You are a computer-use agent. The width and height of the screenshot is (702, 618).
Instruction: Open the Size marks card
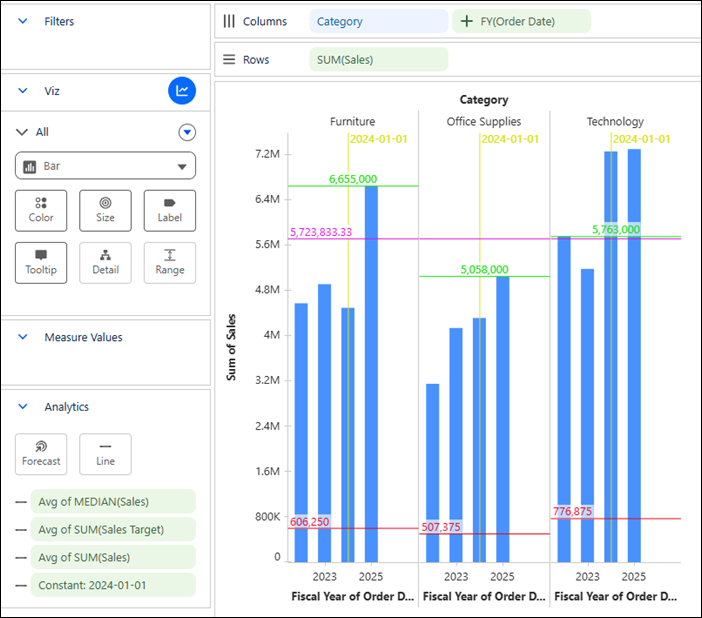tap(105, 210)
